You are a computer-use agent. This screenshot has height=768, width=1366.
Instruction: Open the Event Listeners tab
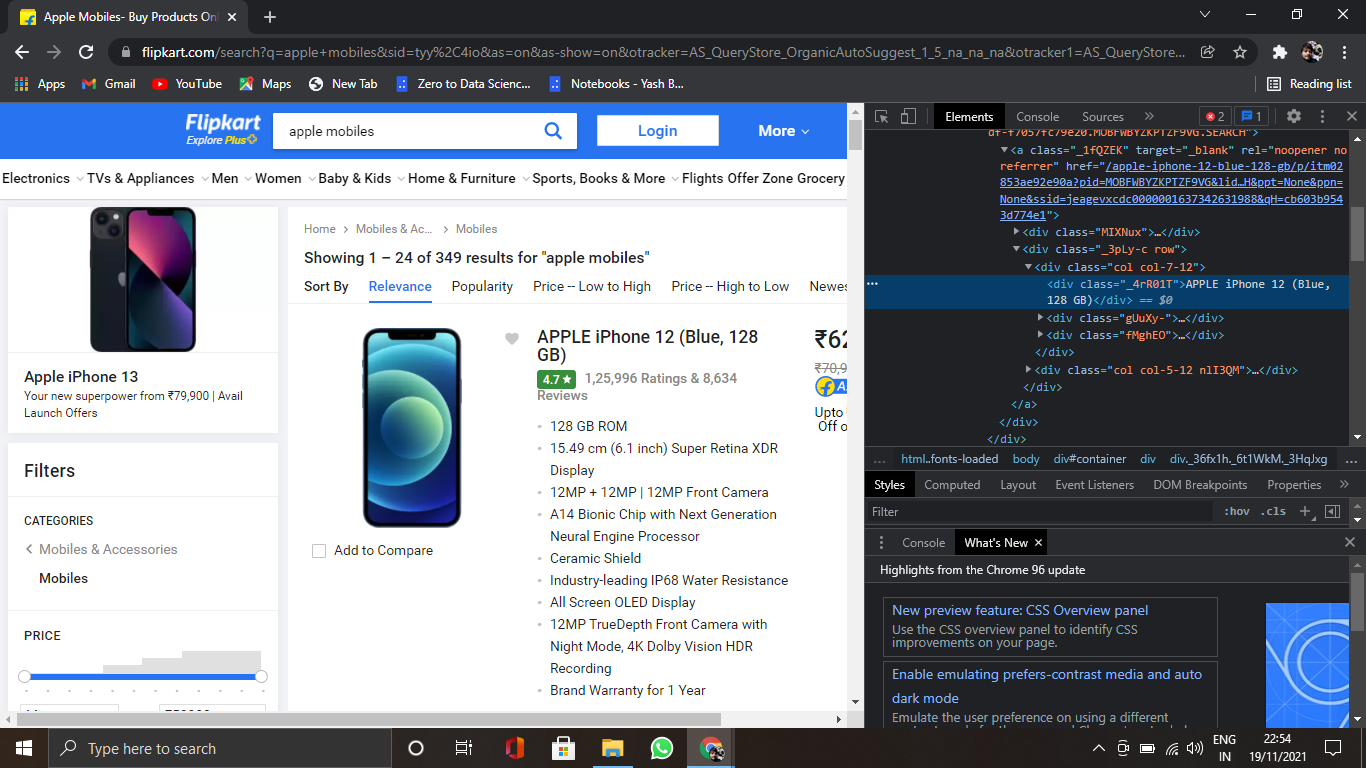[1094, 484]
